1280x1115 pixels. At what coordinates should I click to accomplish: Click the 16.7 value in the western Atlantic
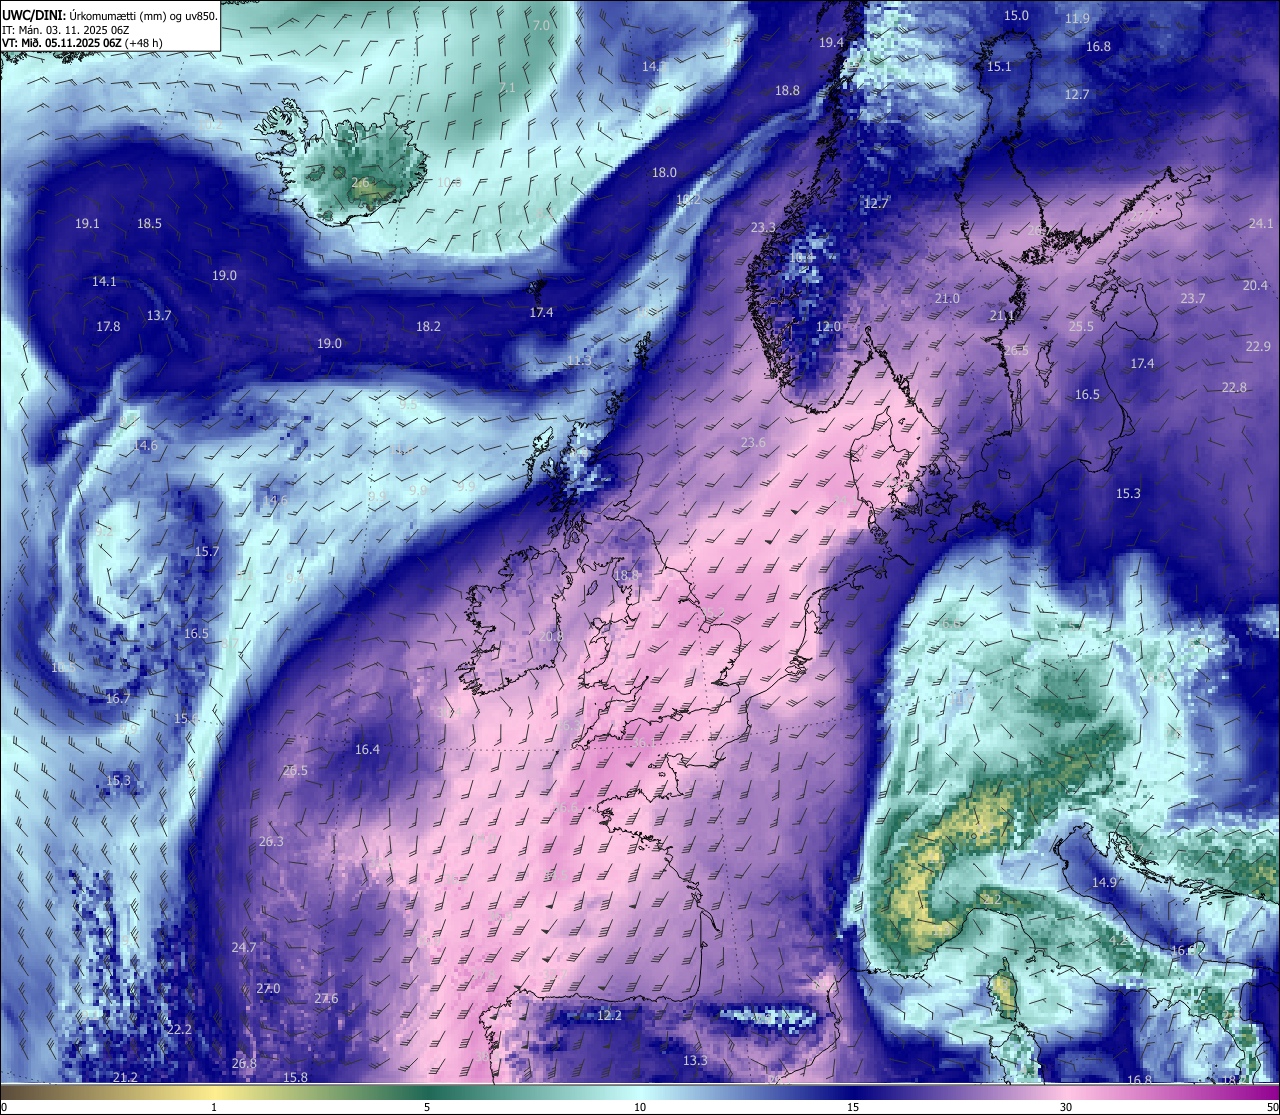[118, 699]
